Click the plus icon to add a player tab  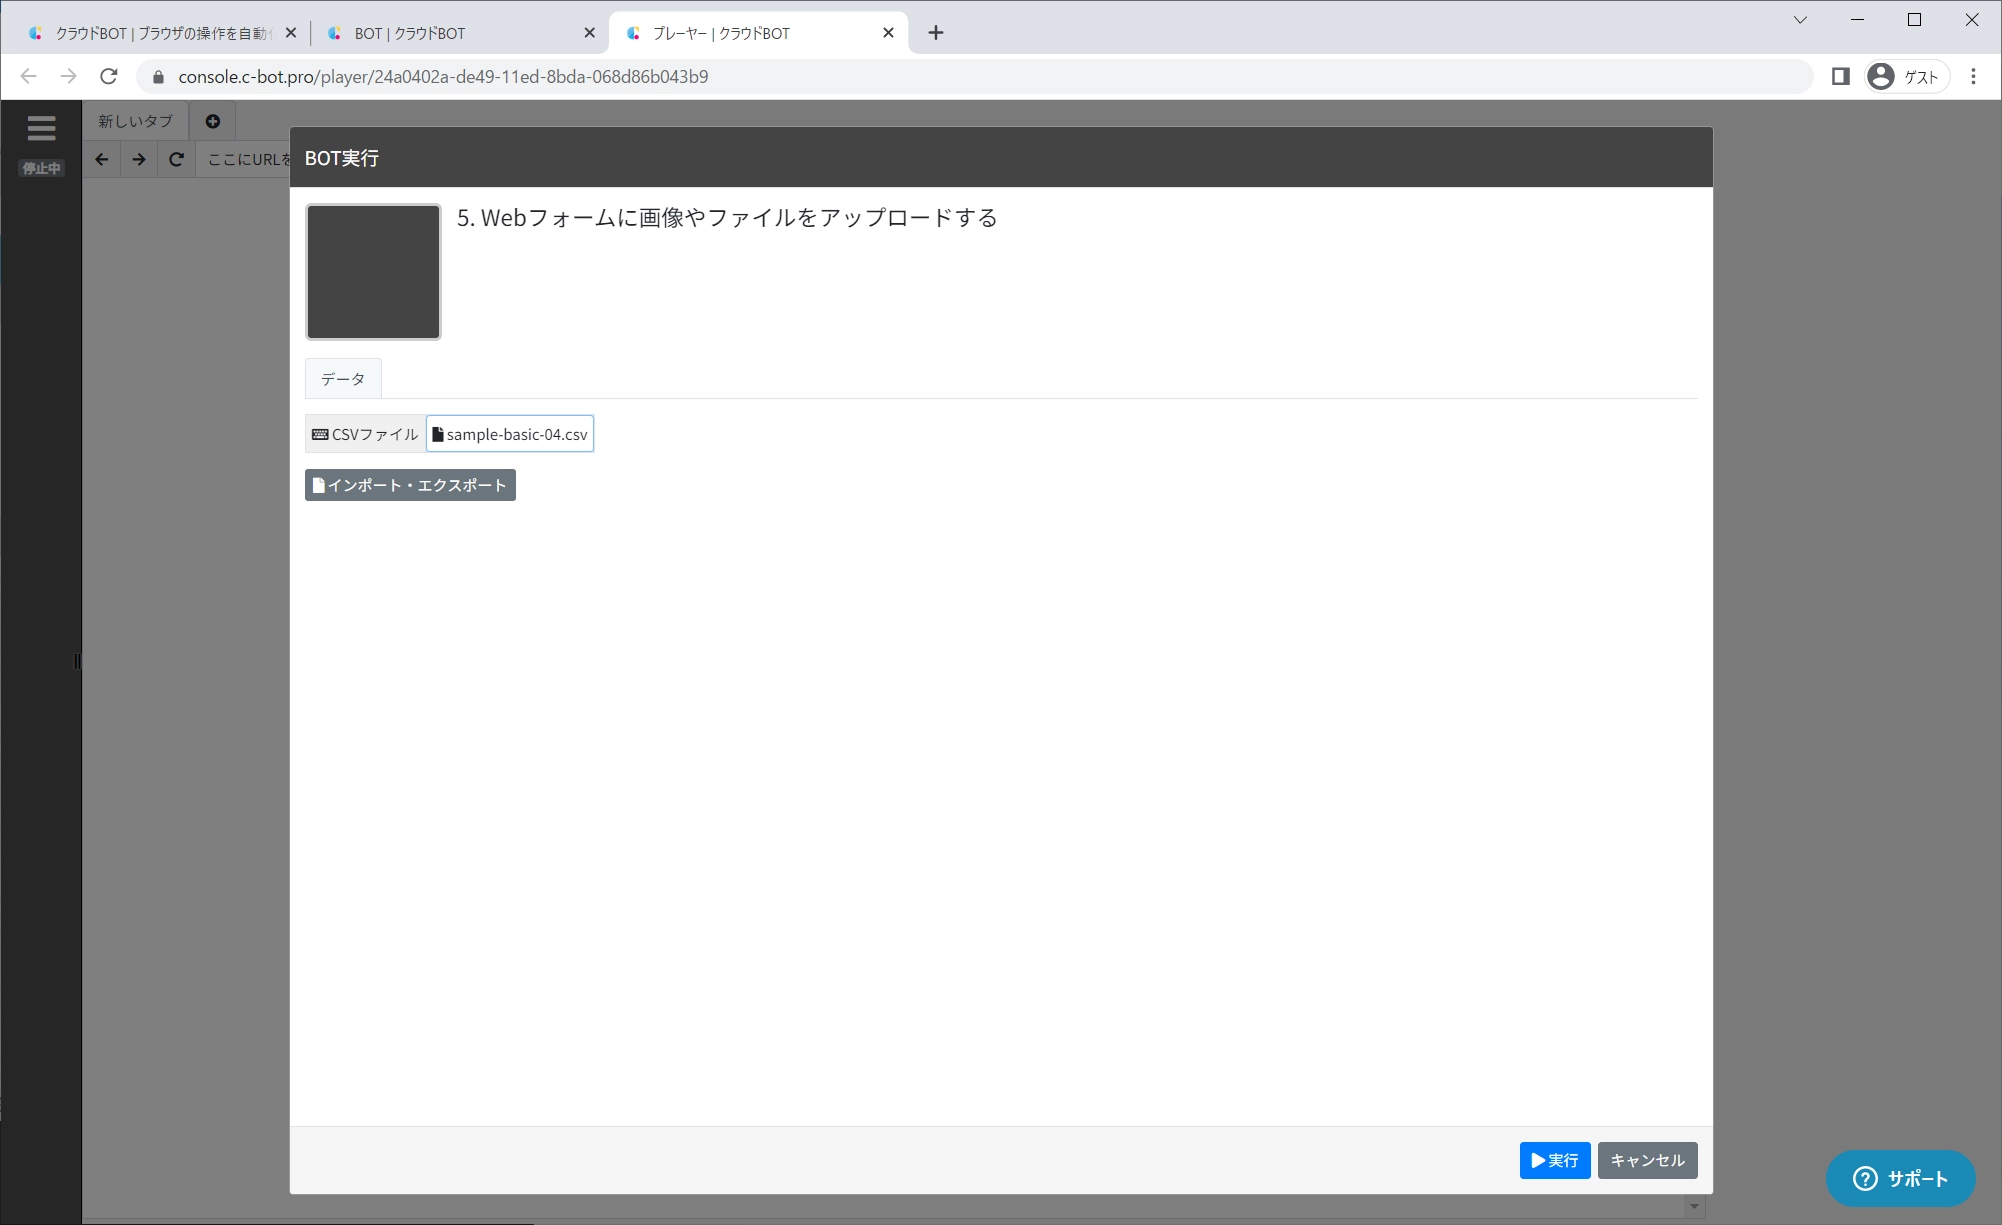[x=212, y=121]
